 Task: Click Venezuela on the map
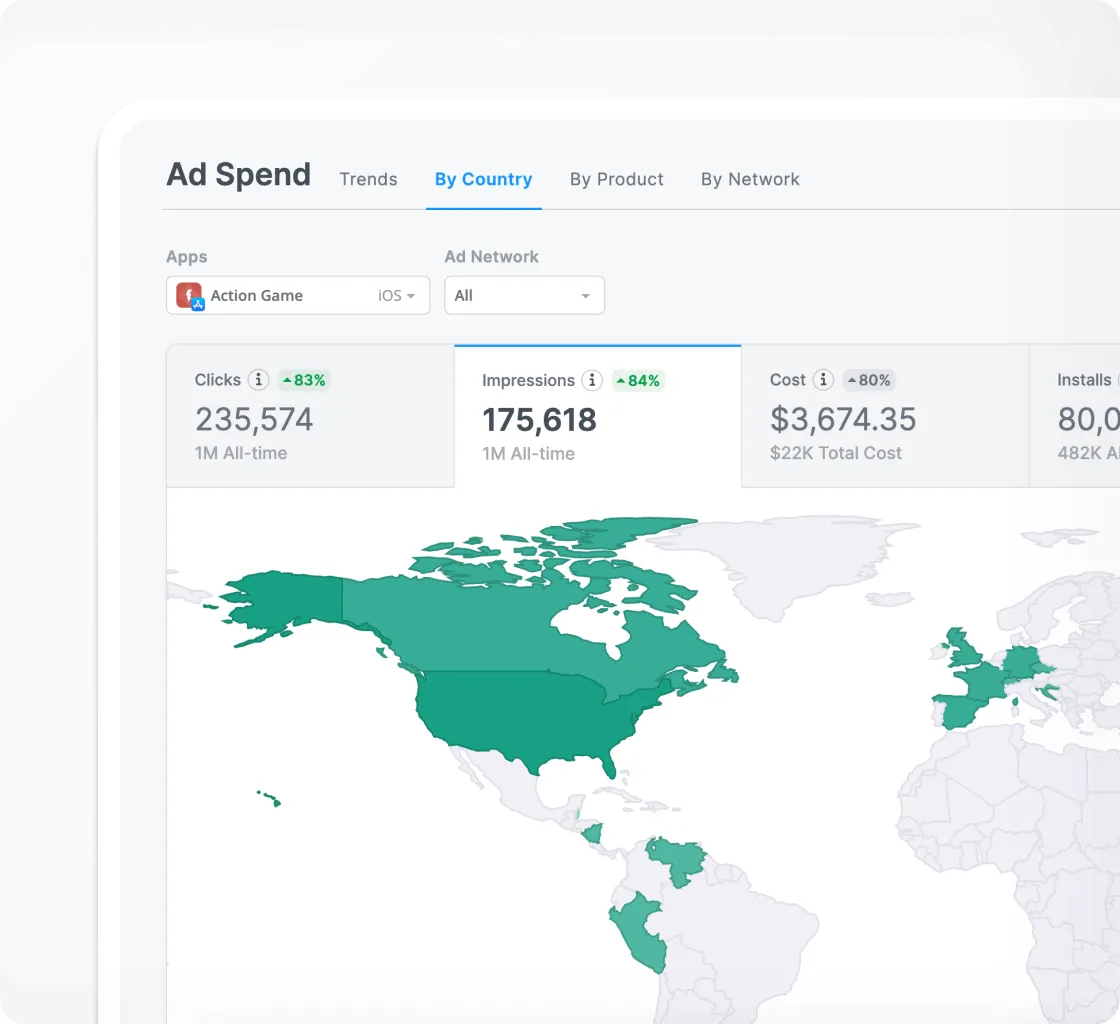[x=676, y=859]
